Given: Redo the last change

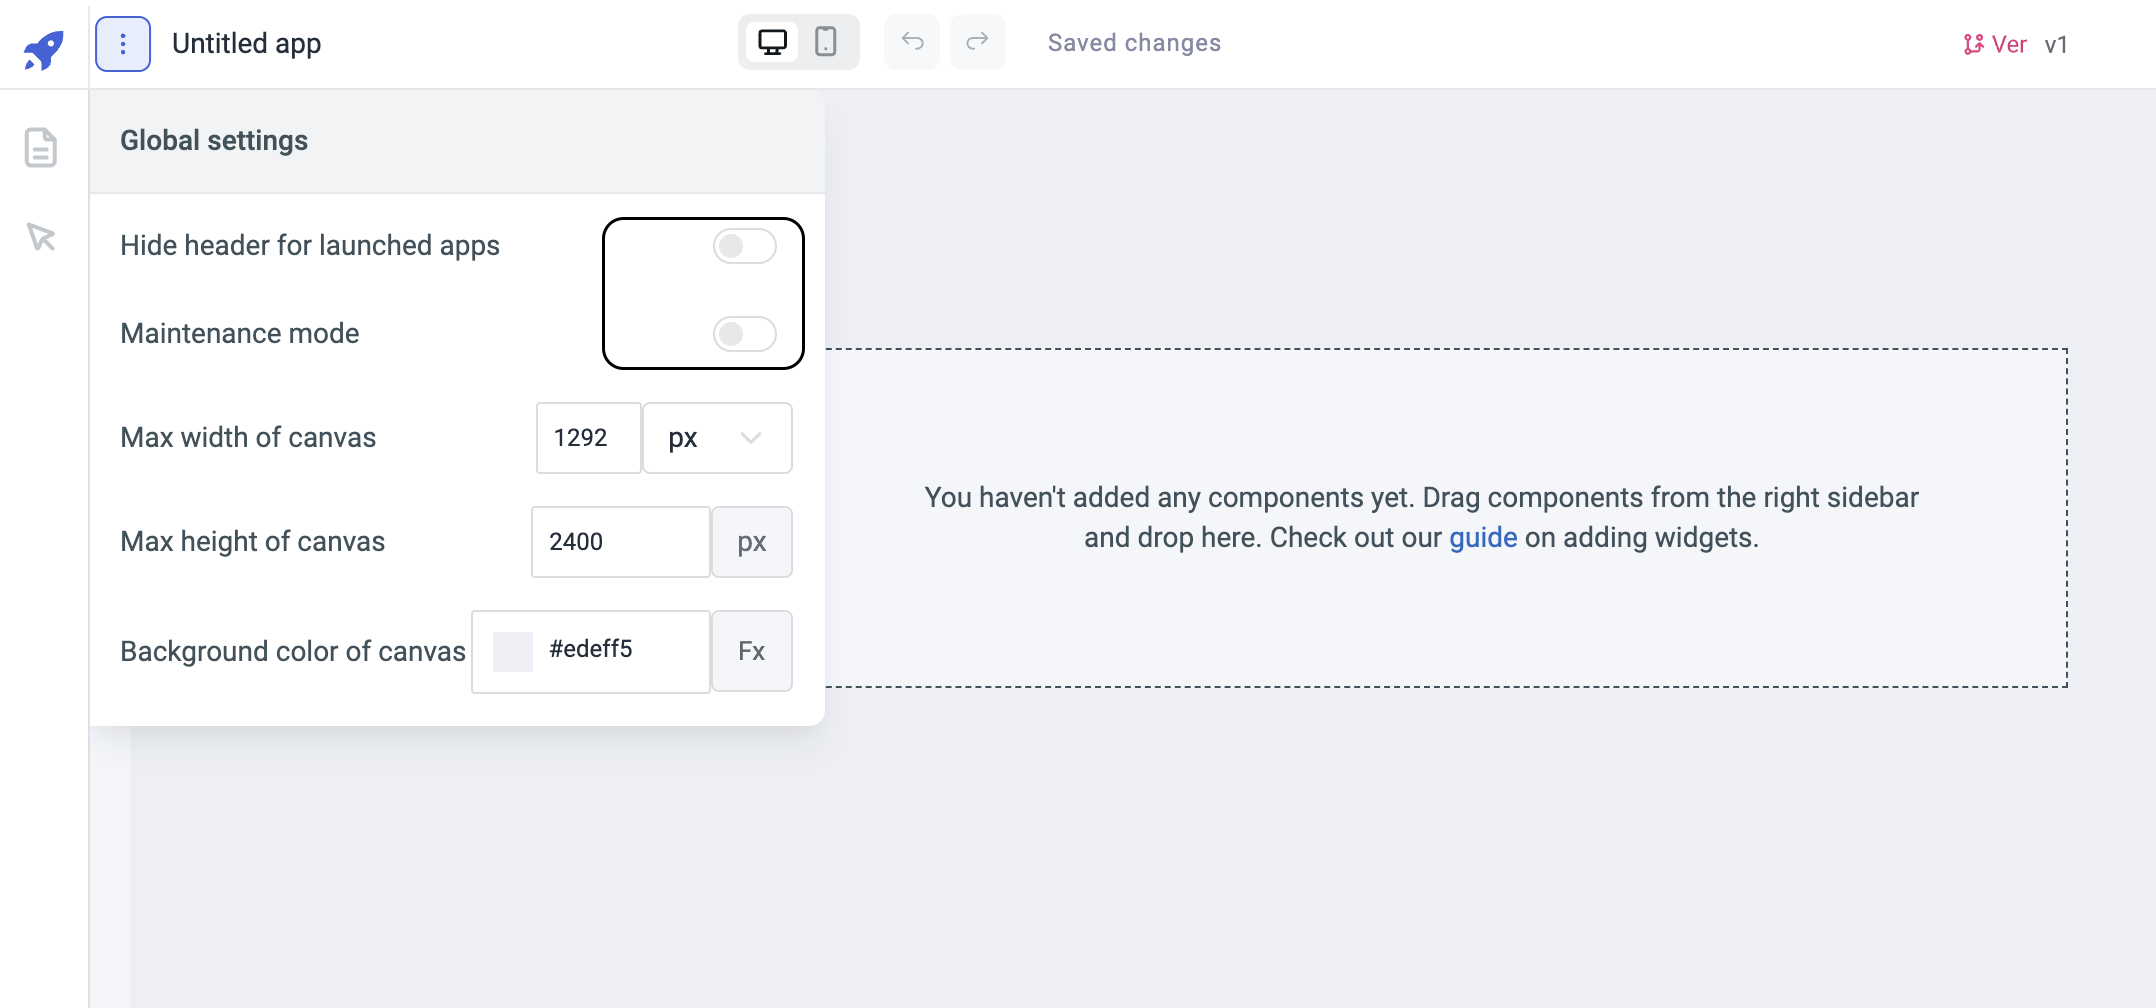Looking at the screenshot, I should (x=978, y=42).
